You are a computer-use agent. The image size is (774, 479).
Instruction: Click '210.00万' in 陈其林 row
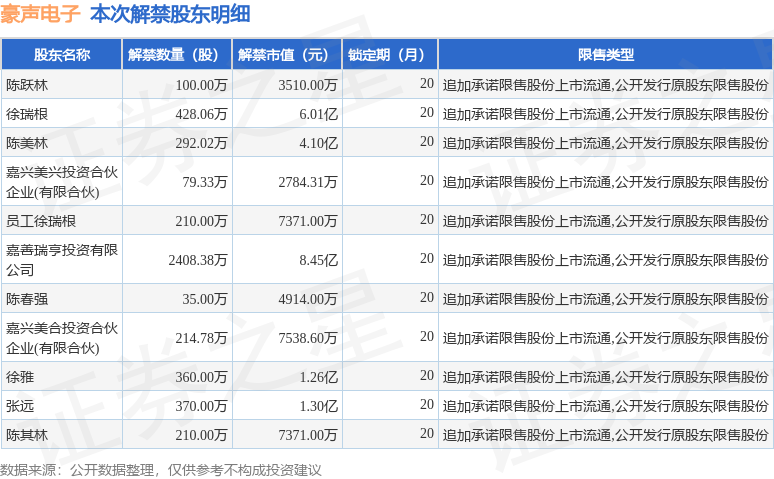(x=201, y=436)
